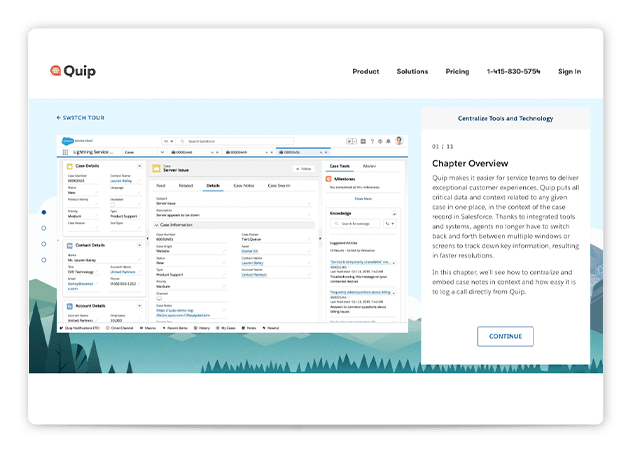
Task: Click the Case Details yellow briefcase icon
Action: pos(70,166)
